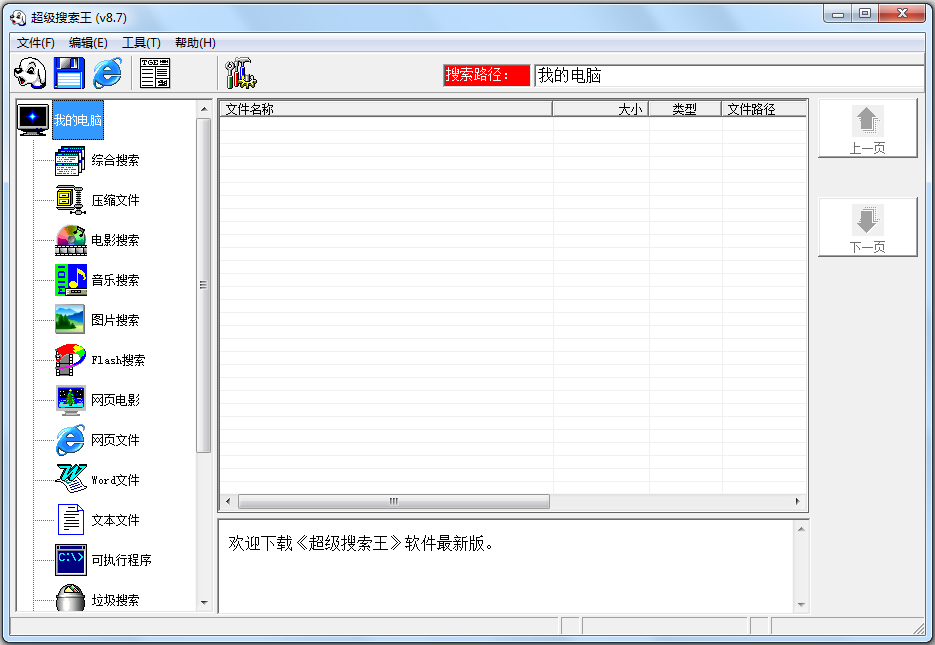The width and height of the screenshot is (935, 645).
Task: Click the dog search icon in toolbar
Action: pyautogui.click(x=31, y=73)
